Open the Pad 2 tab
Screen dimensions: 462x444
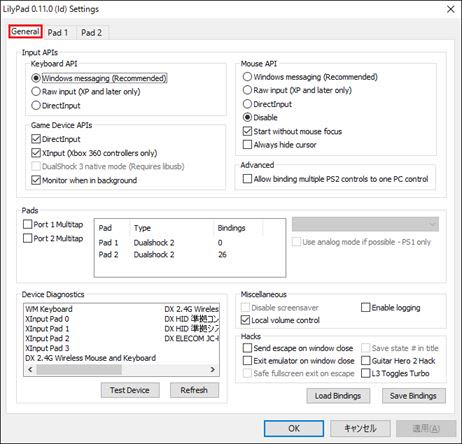click(91, 33)
